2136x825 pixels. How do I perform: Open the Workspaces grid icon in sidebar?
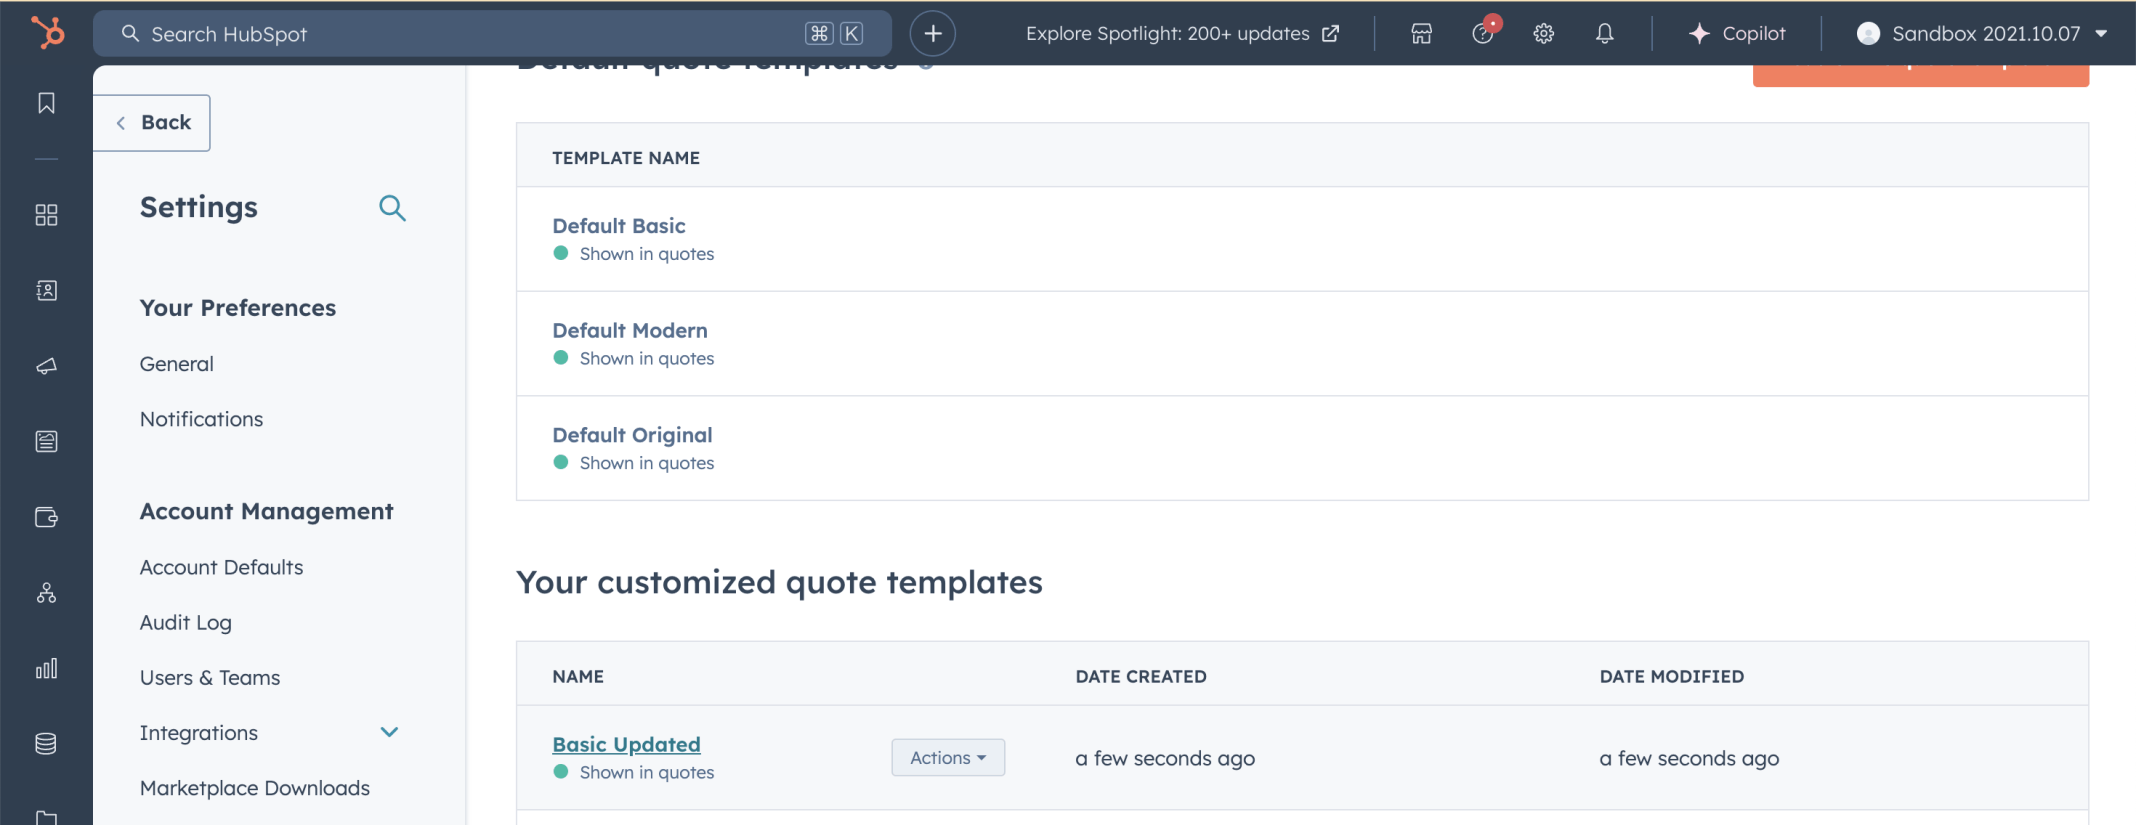click(x=46, y=215)
